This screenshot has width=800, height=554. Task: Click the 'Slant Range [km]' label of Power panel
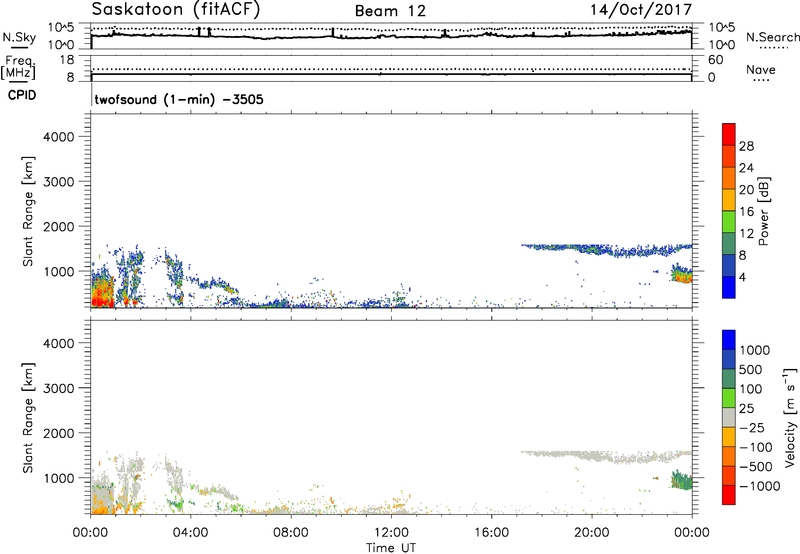point(28,212)
